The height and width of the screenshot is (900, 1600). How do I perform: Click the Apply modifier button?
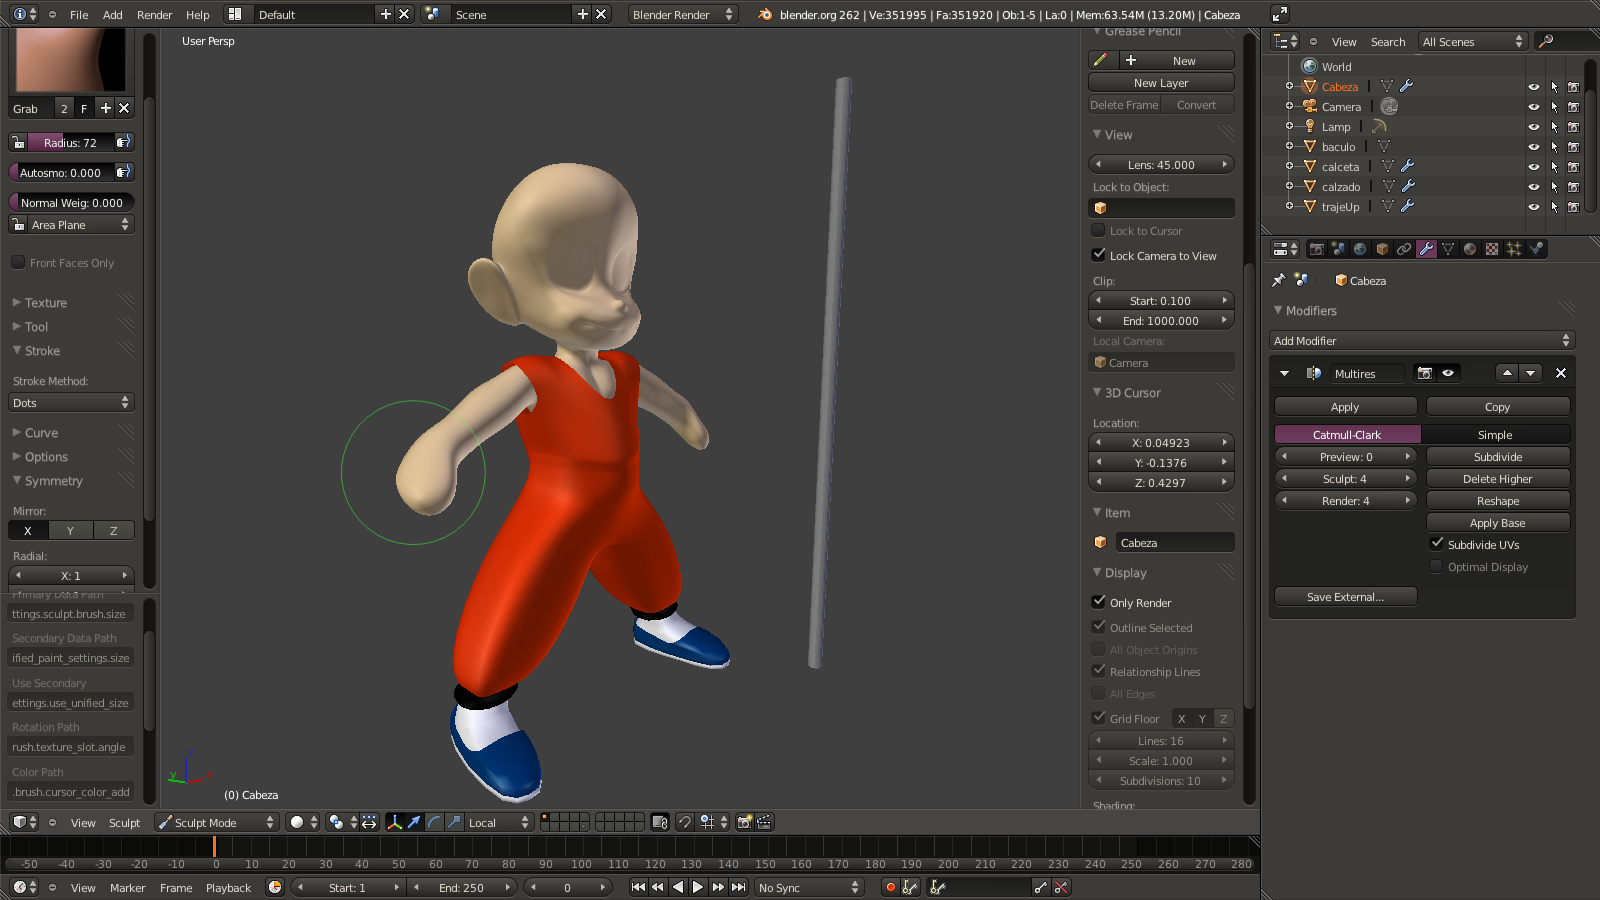click(x=1345, y=406)
